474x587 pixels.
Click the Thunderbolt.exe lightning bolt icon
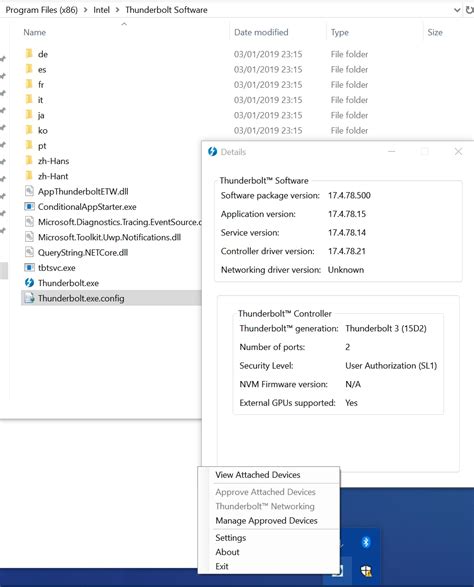(29, 283)
